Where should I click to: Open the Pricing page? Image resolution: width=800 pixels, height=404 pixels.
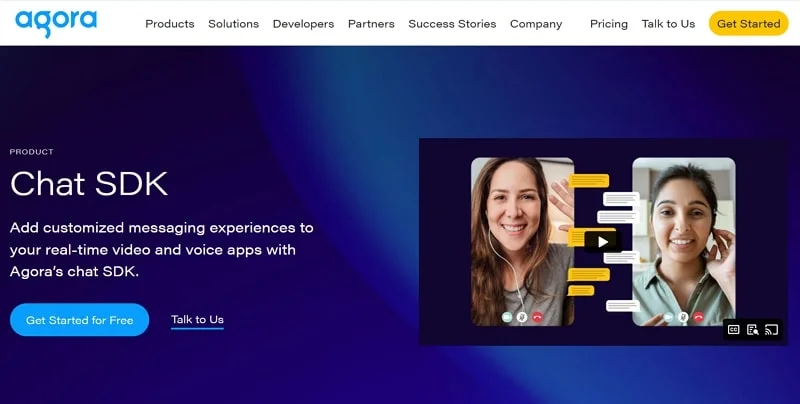pos(609,24)
